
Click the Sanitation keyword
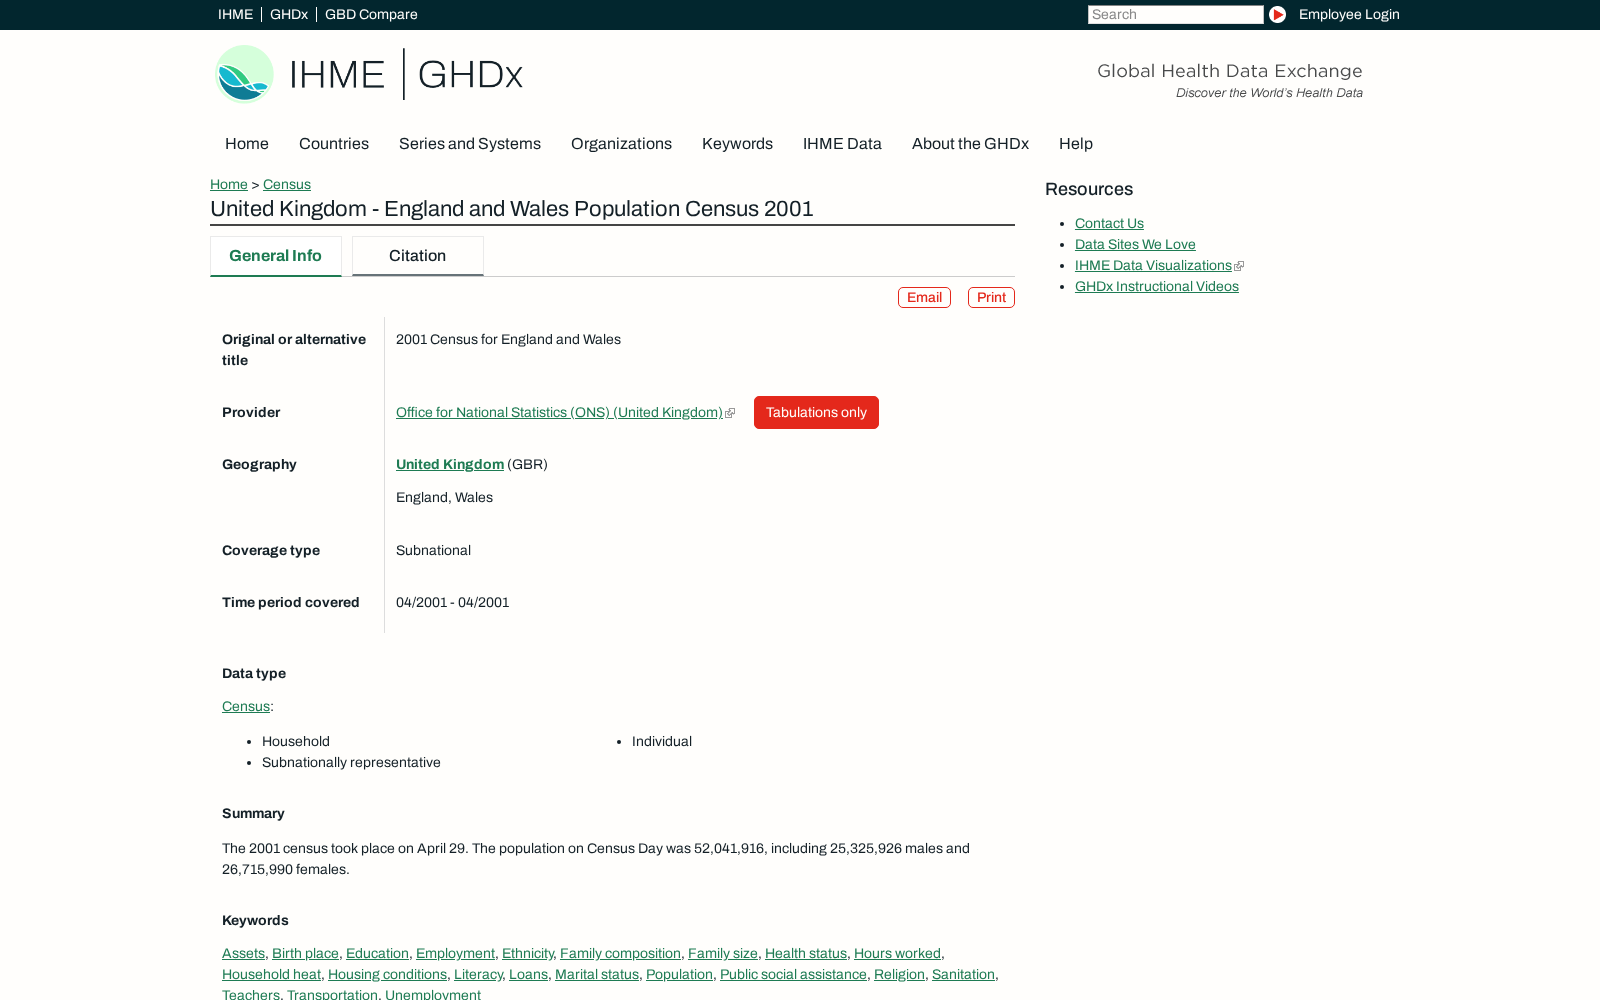963,975
